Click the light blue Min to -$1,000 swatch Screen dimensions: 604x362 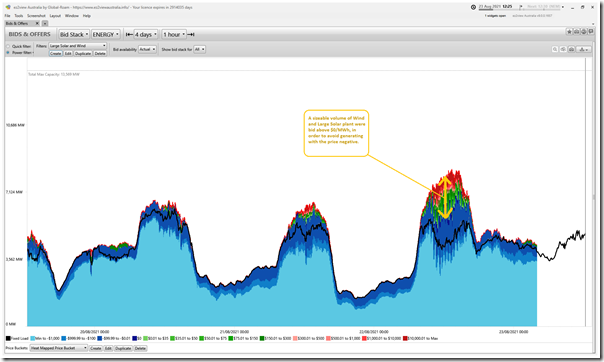[x=33, y=339]
